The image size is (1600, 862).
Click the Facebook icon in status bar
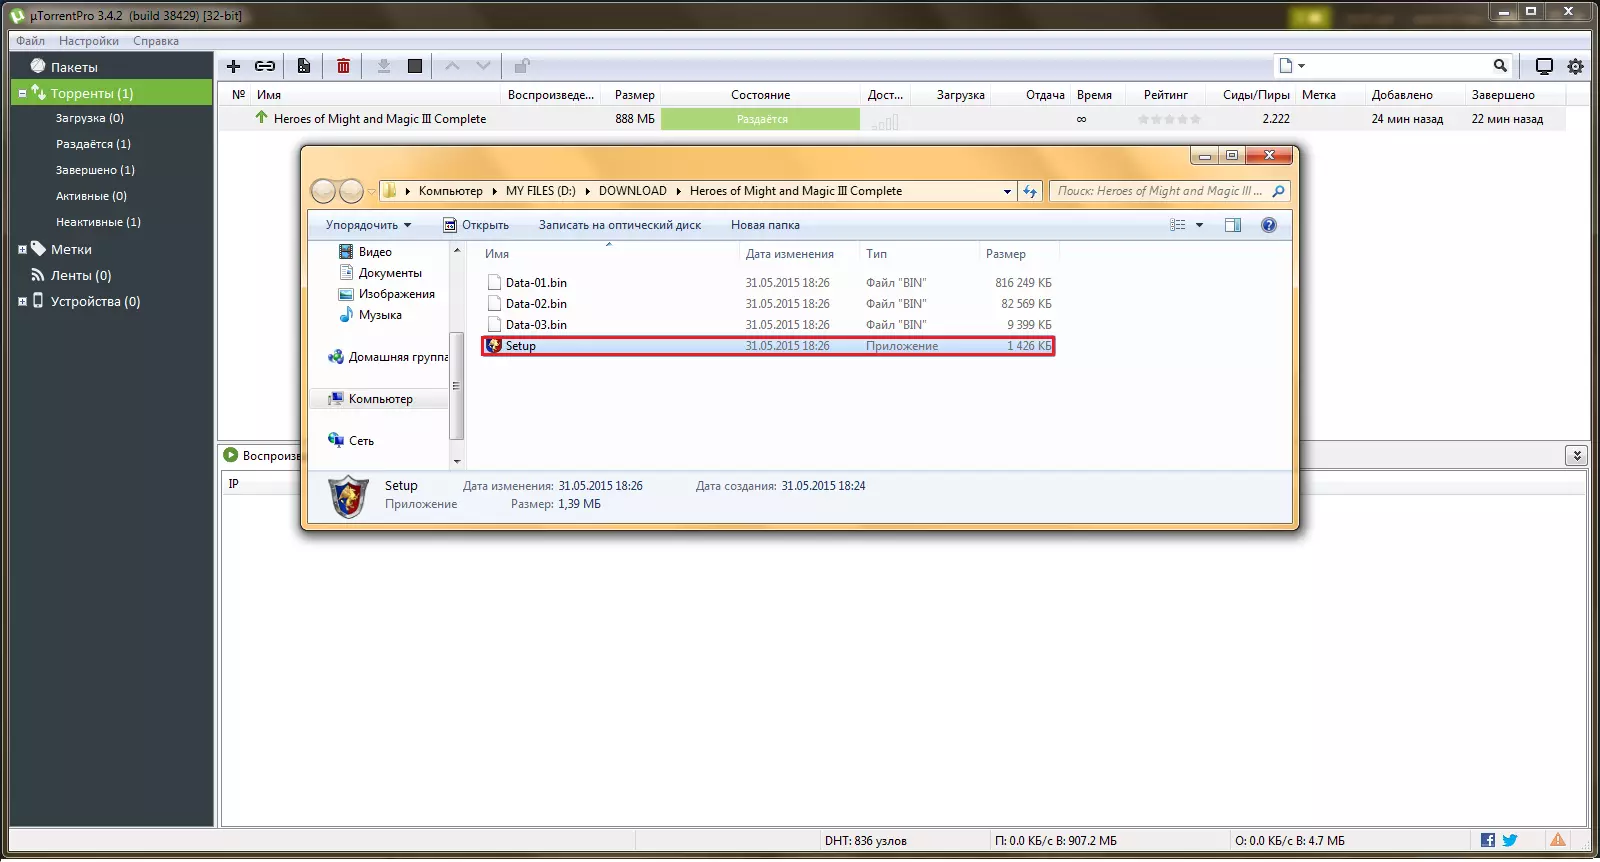tap(1488, 840)
